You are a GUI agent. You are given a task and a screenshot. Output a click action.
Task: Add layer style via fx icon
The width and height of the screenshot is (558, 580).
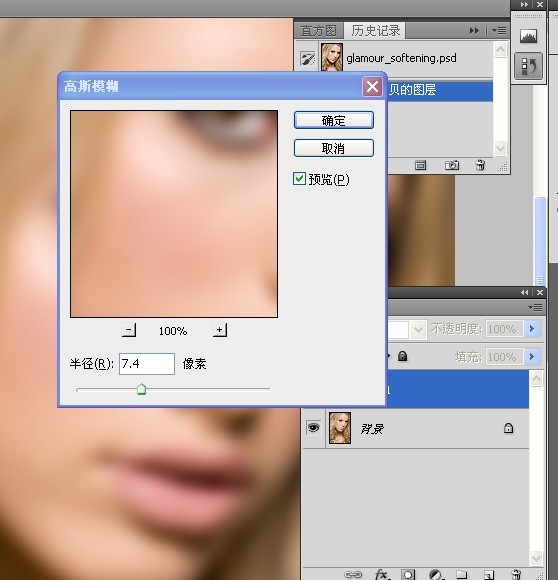point(381,574)
